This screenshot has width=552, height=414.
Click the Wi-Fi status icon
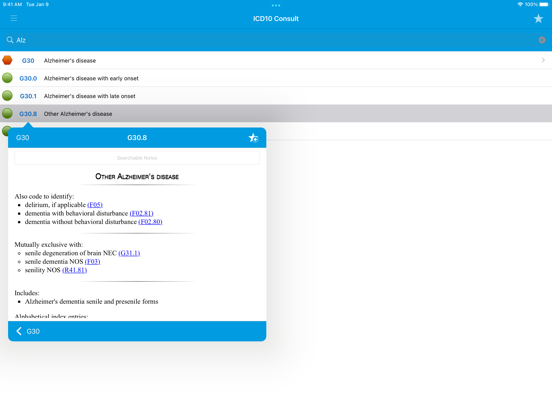click(520, 4)
